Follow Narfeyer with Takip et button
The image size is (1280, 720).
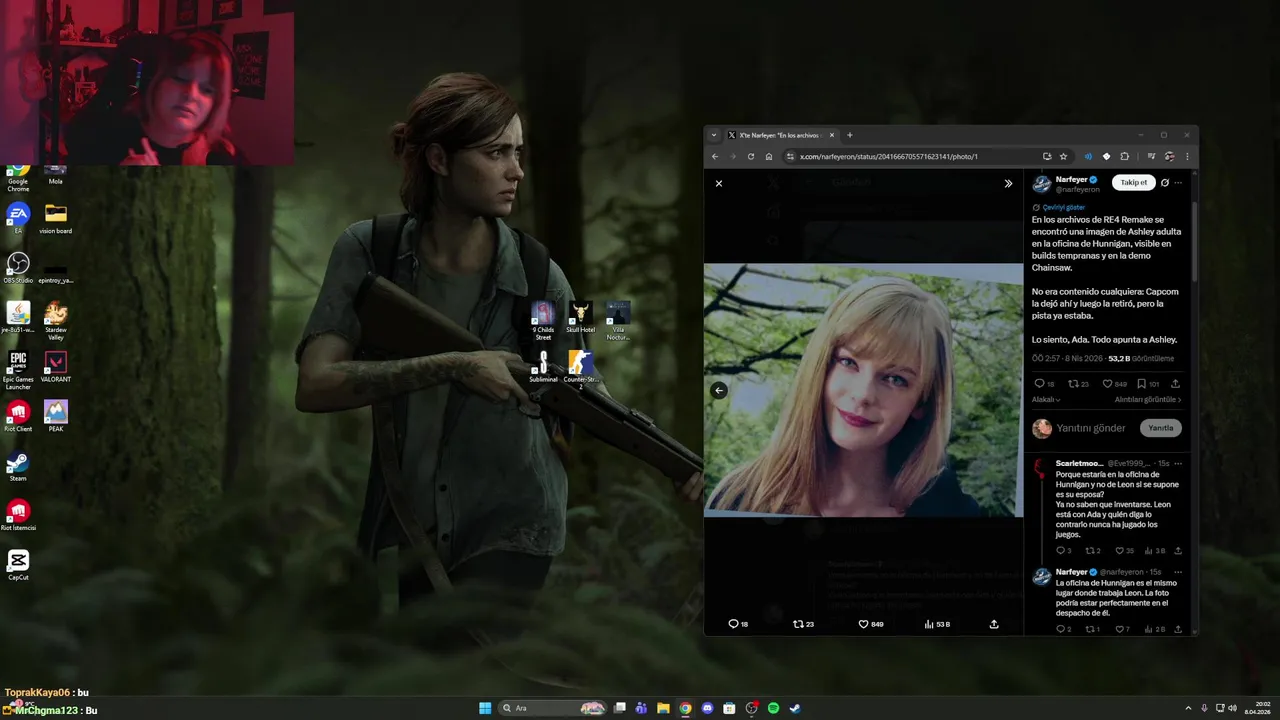(1133, 182)
